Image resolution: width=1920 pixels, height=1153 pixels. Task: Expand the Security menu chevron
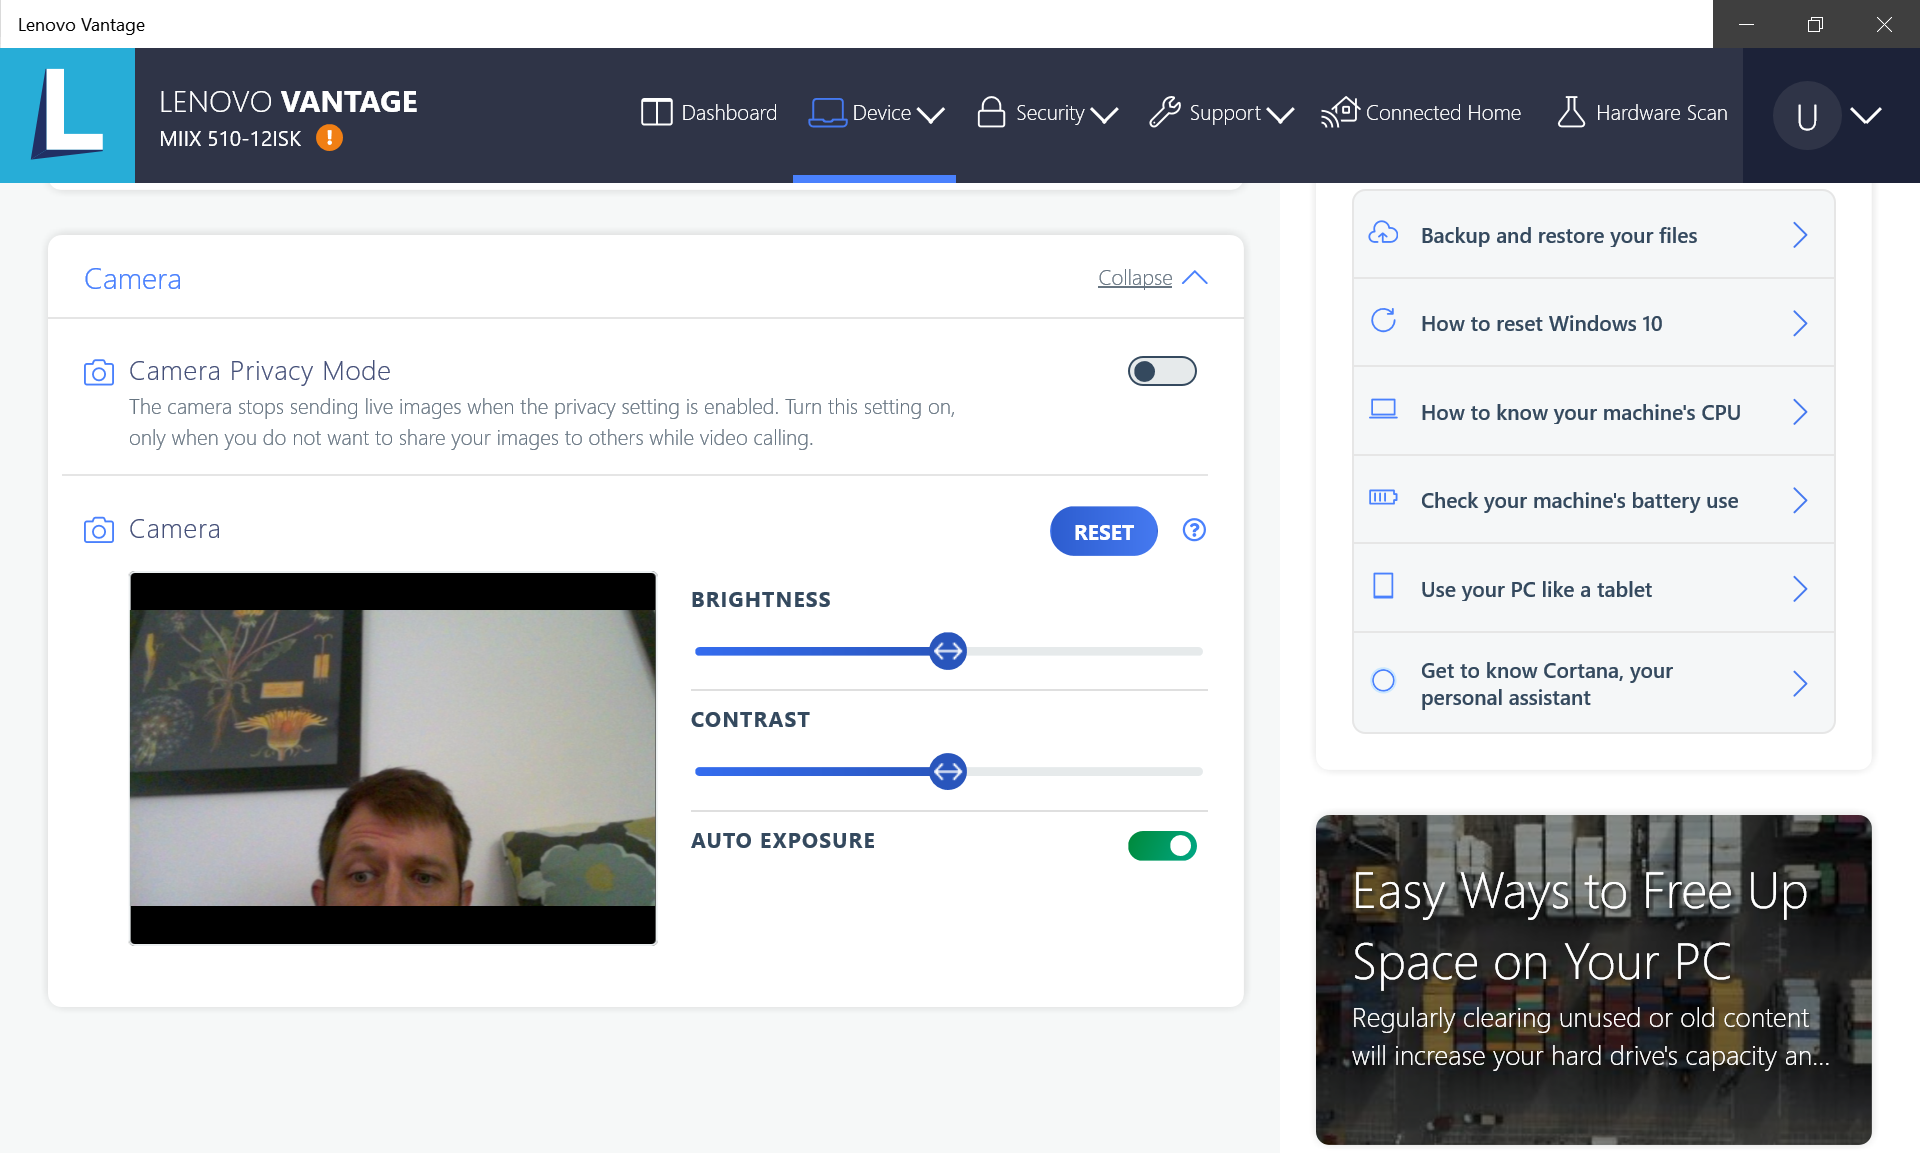pos(1104,115)
